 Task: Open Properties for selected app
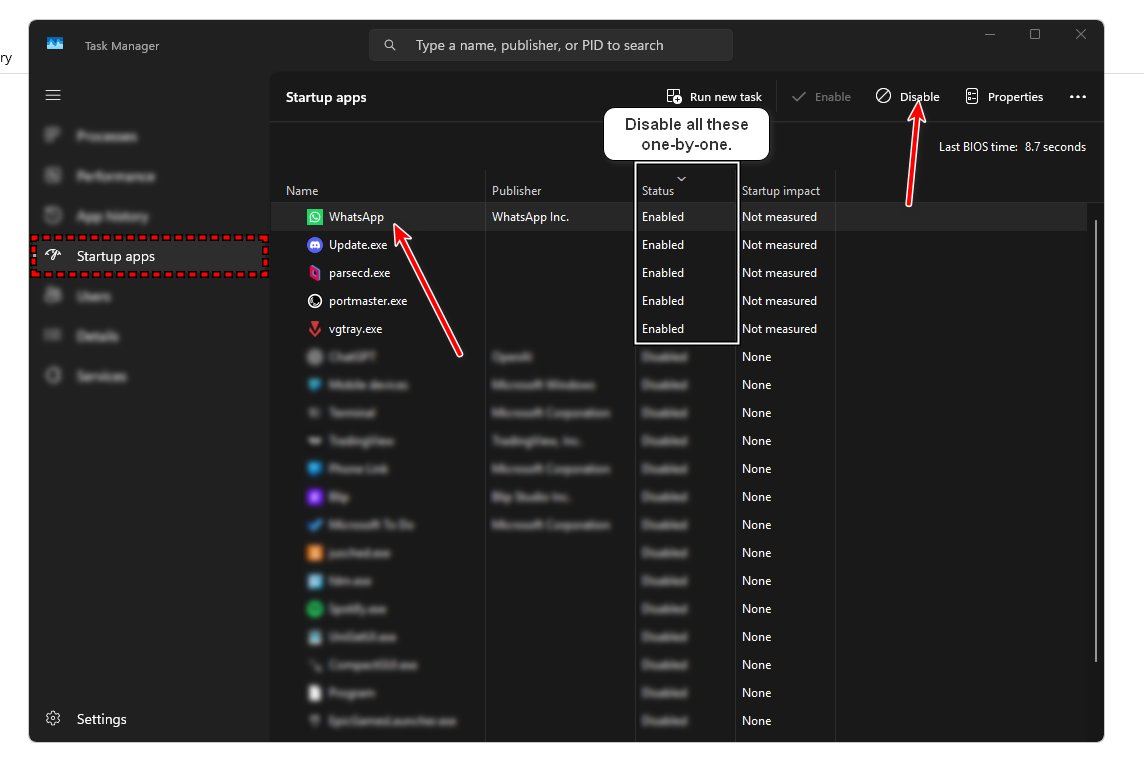tap(1004, 97)
